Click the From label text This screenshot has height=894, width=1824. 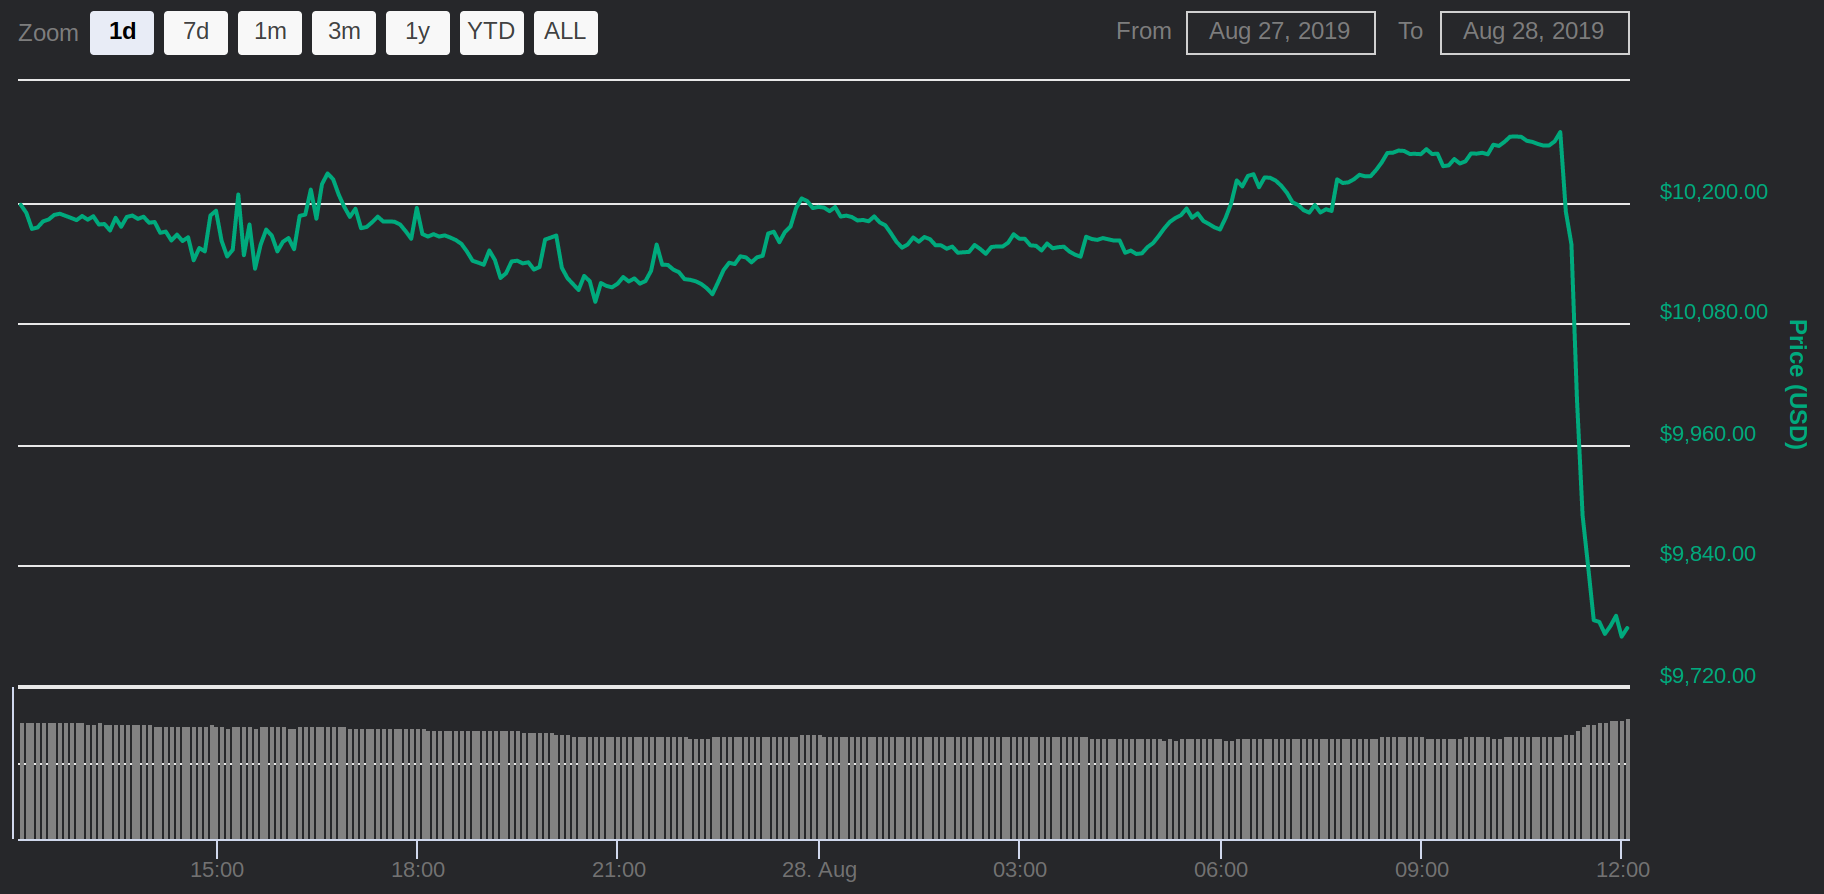(x=1144, y=32)
